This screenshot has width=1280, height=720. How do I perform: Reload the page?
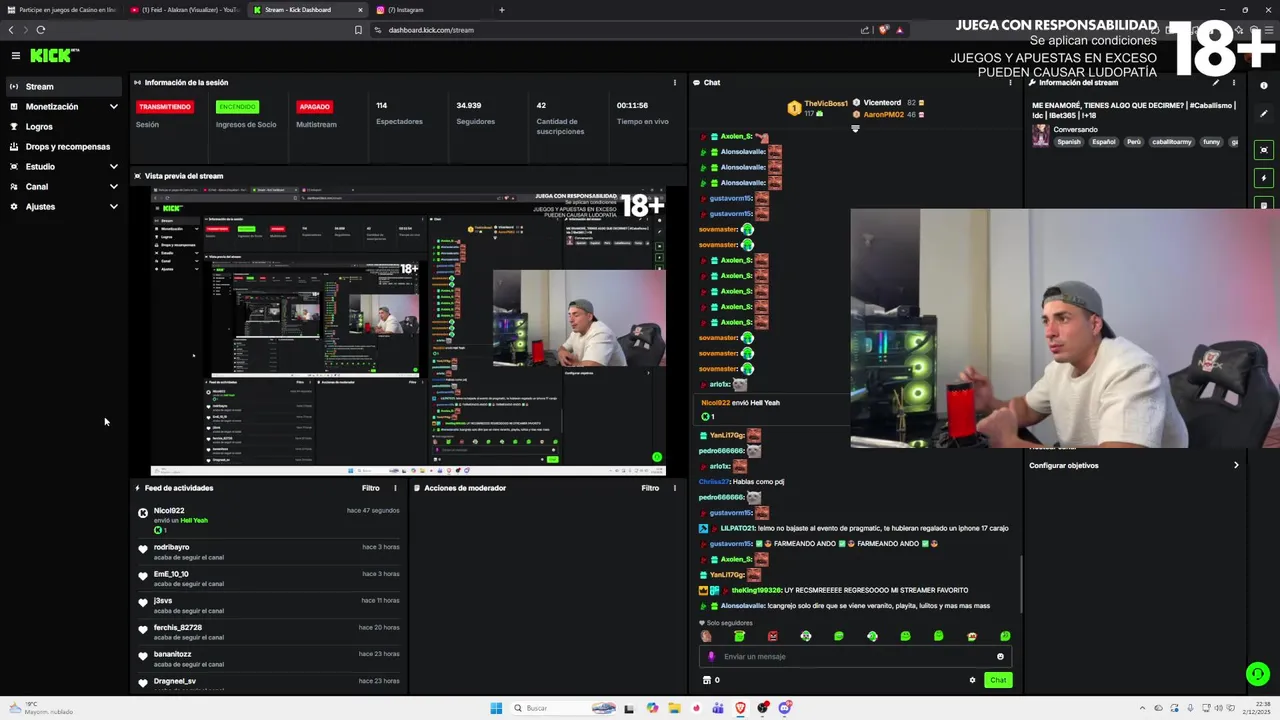click(40, 30)
